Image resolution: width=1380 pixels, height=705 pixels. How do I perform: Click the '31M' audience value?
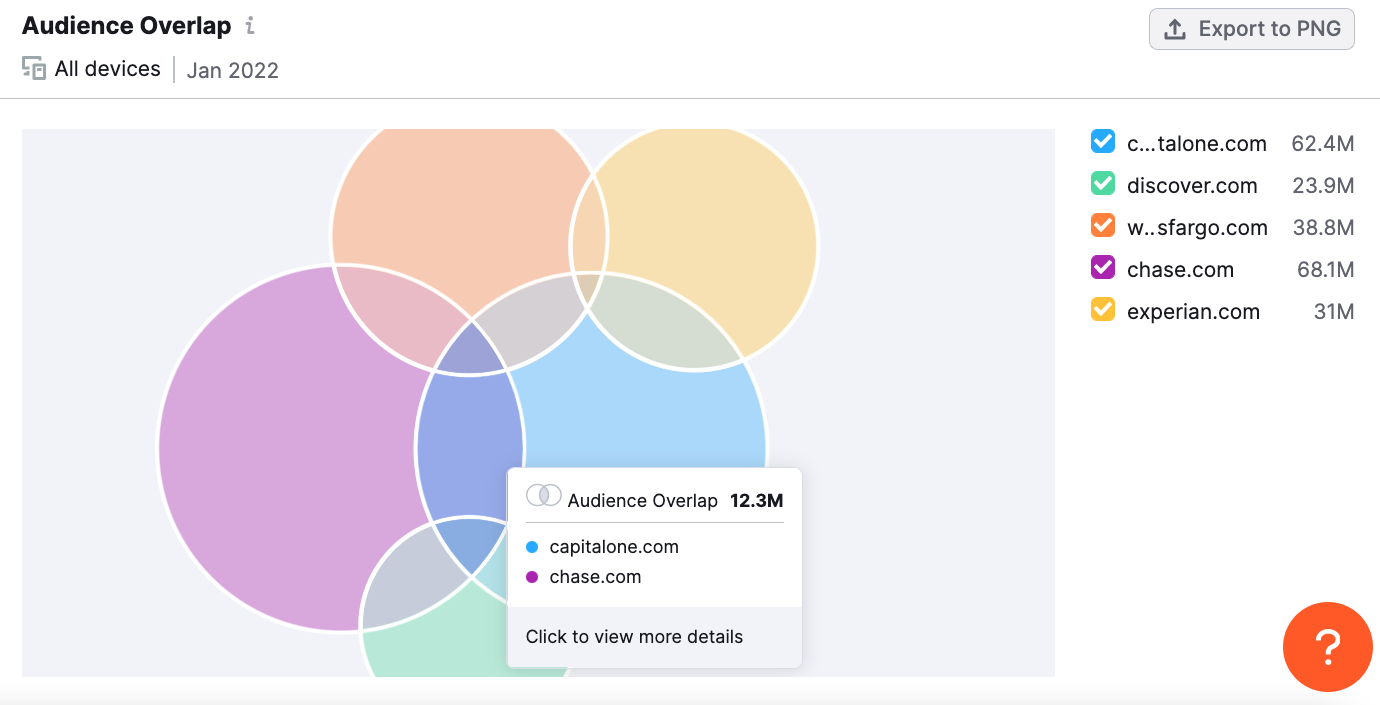coord(1334,312)
